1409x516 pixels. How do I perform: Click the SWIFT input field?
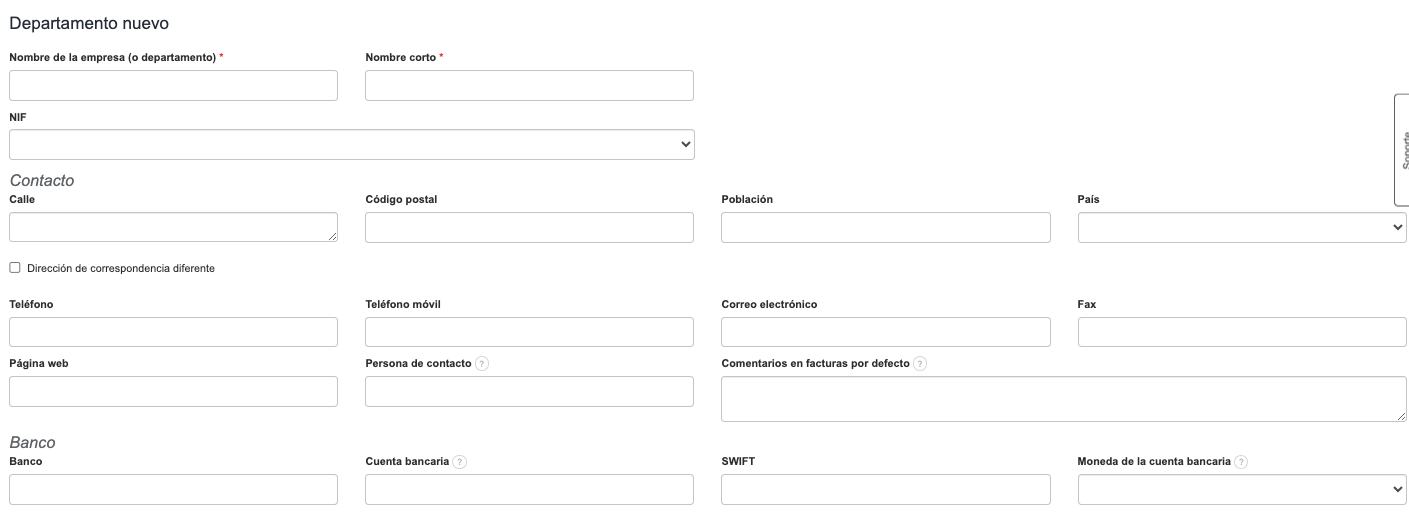tap(885, 489)
